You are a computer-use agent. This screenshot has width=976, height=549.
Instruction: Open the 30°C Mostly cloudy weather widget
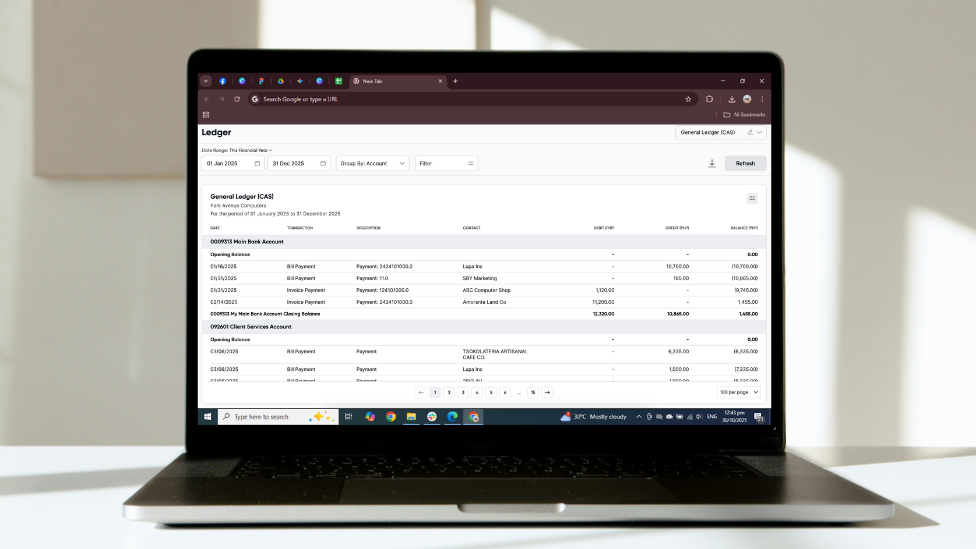click(593, 416)
